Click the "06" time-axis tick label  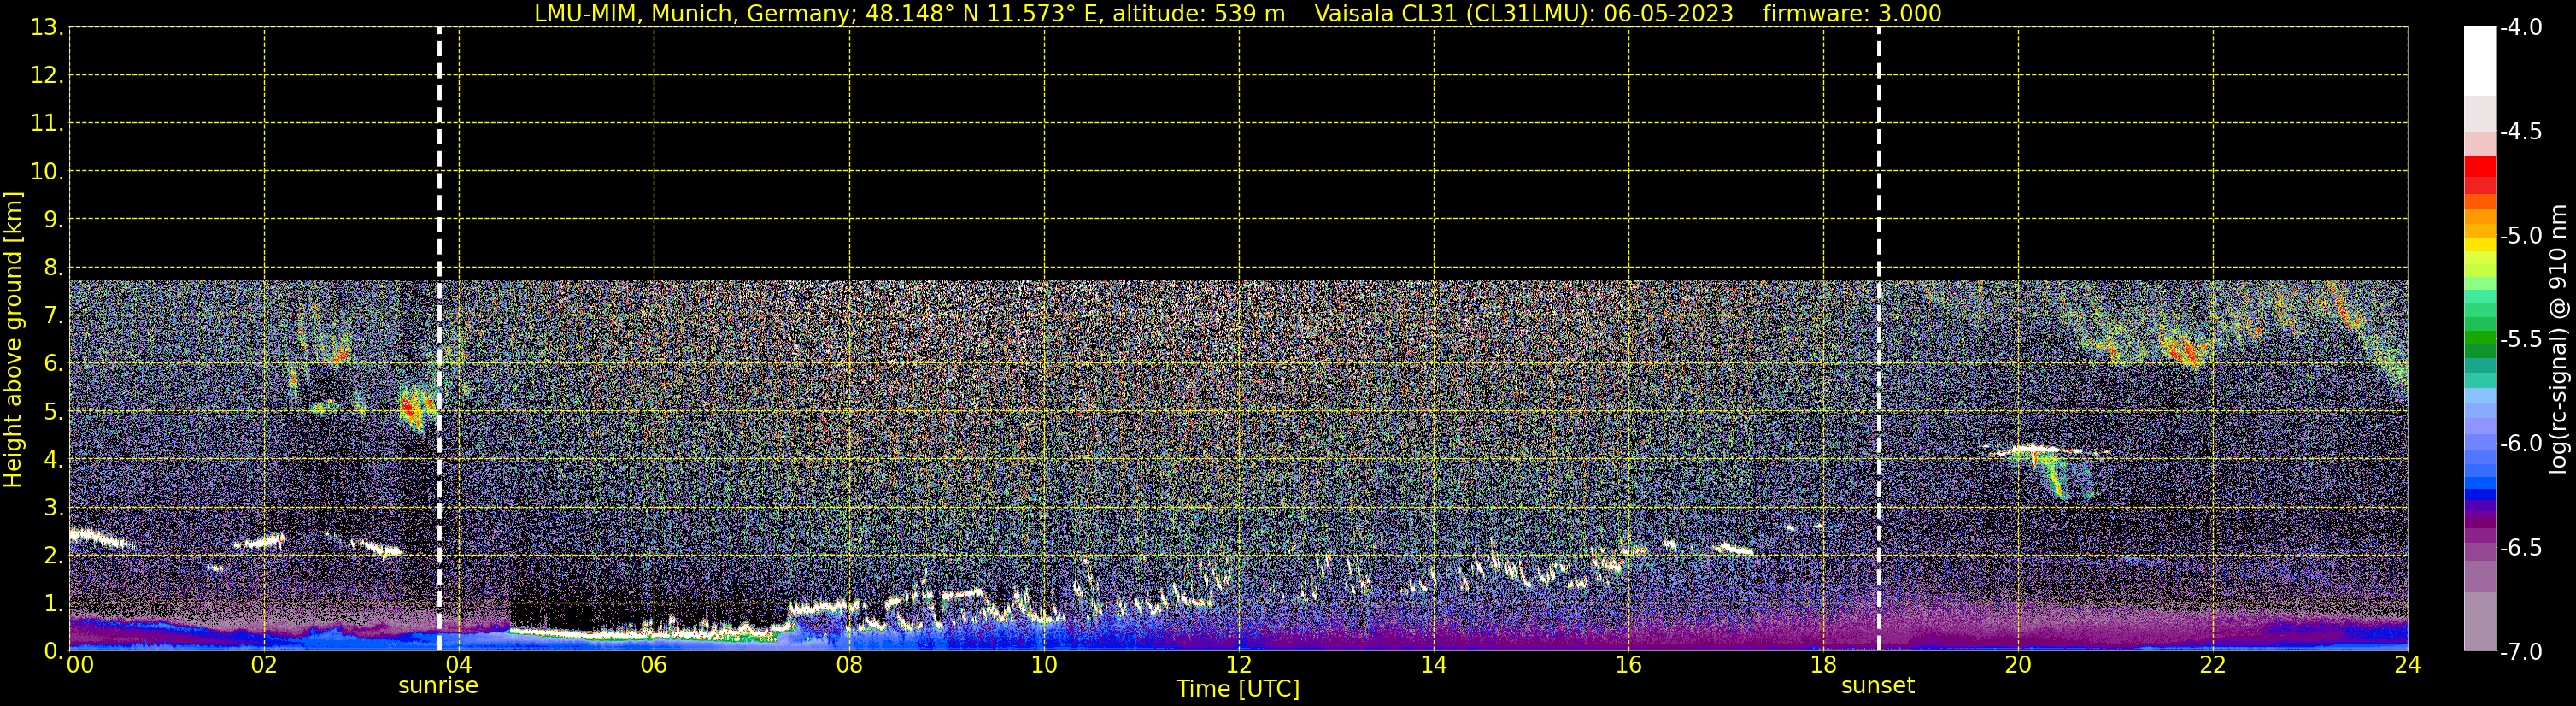pyautogui.click(x=654, y=664)
